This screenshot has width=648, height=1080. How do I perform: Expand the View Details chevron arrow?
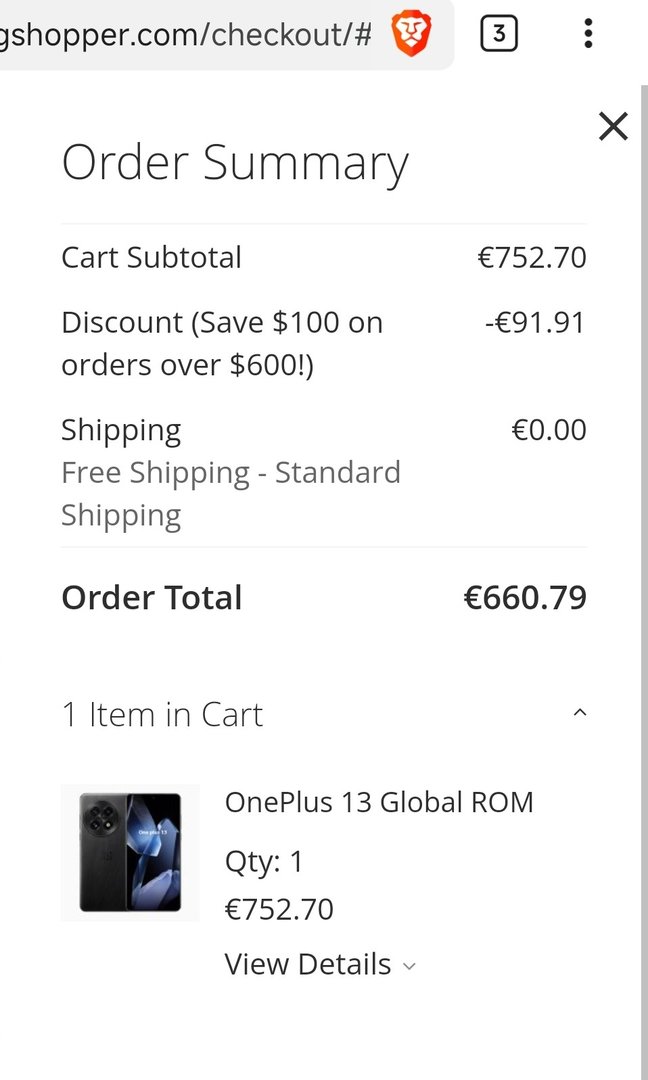pyautogui.click(x=408, y=966)
